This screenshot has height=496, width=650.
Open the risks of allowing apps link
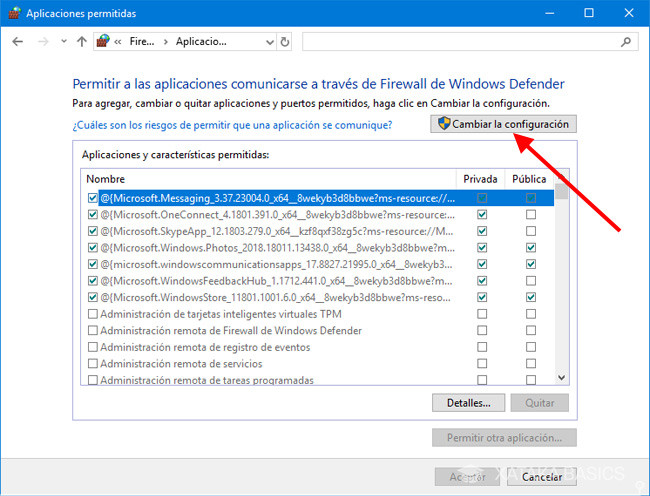(x=232, y=125)
